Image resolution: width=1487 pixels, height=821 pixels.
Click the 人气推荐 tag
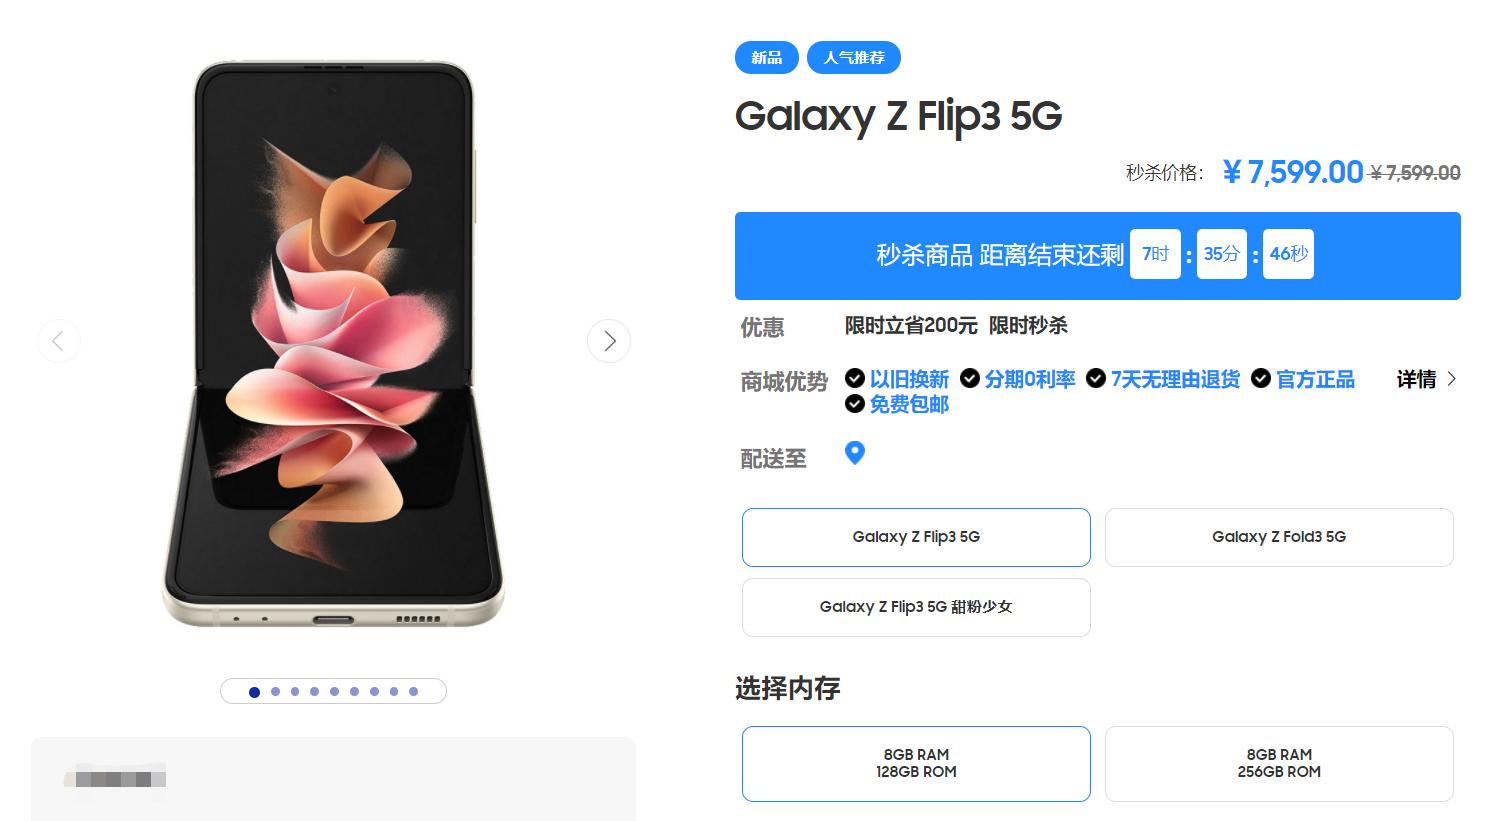pos(854,58)
